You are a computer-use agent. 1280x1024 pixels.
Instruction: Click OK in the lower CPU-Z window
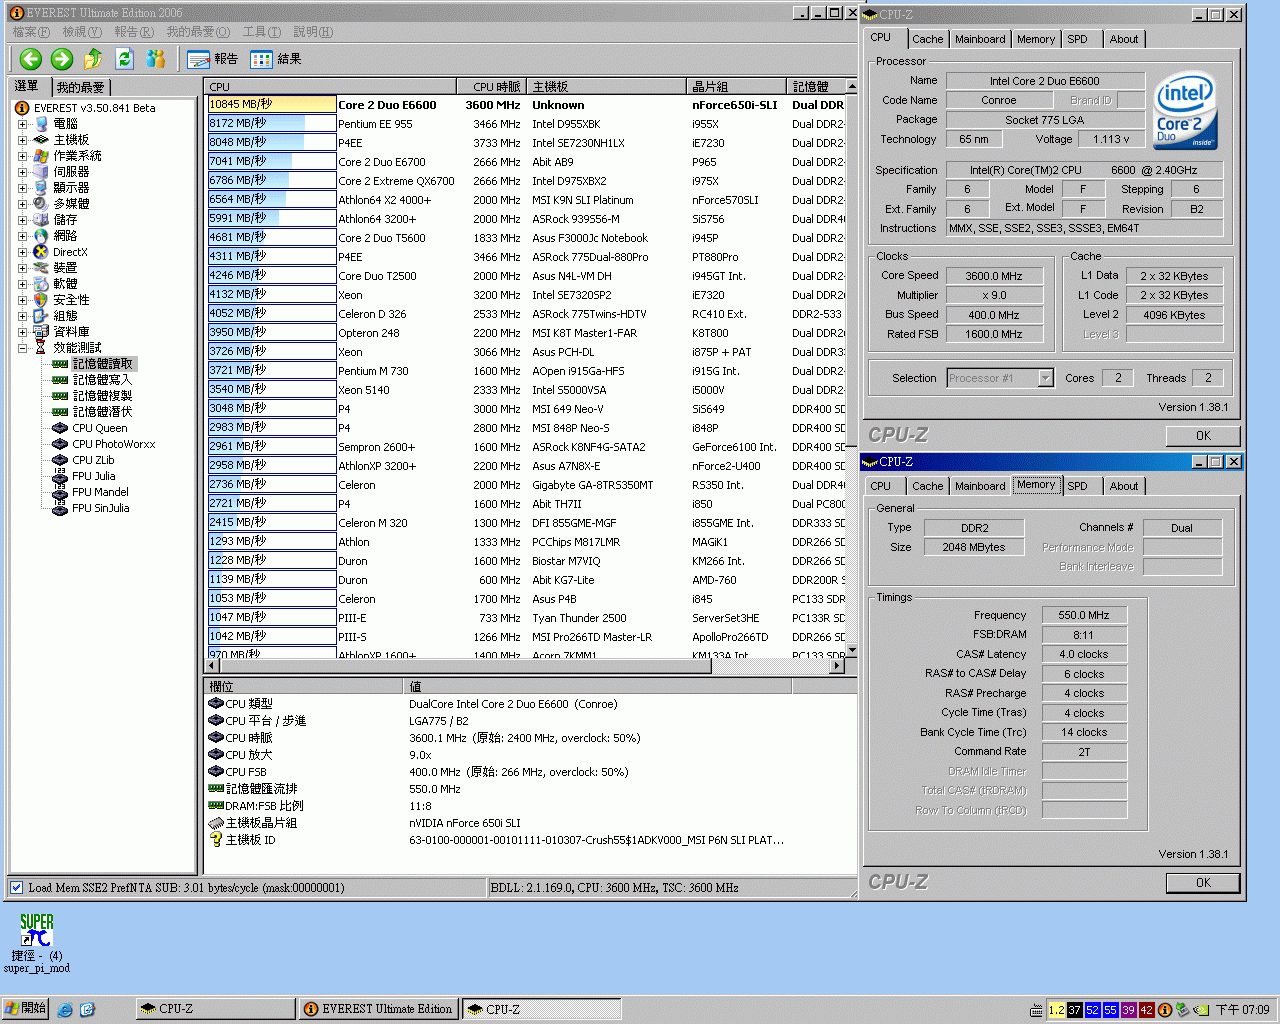1203,883
